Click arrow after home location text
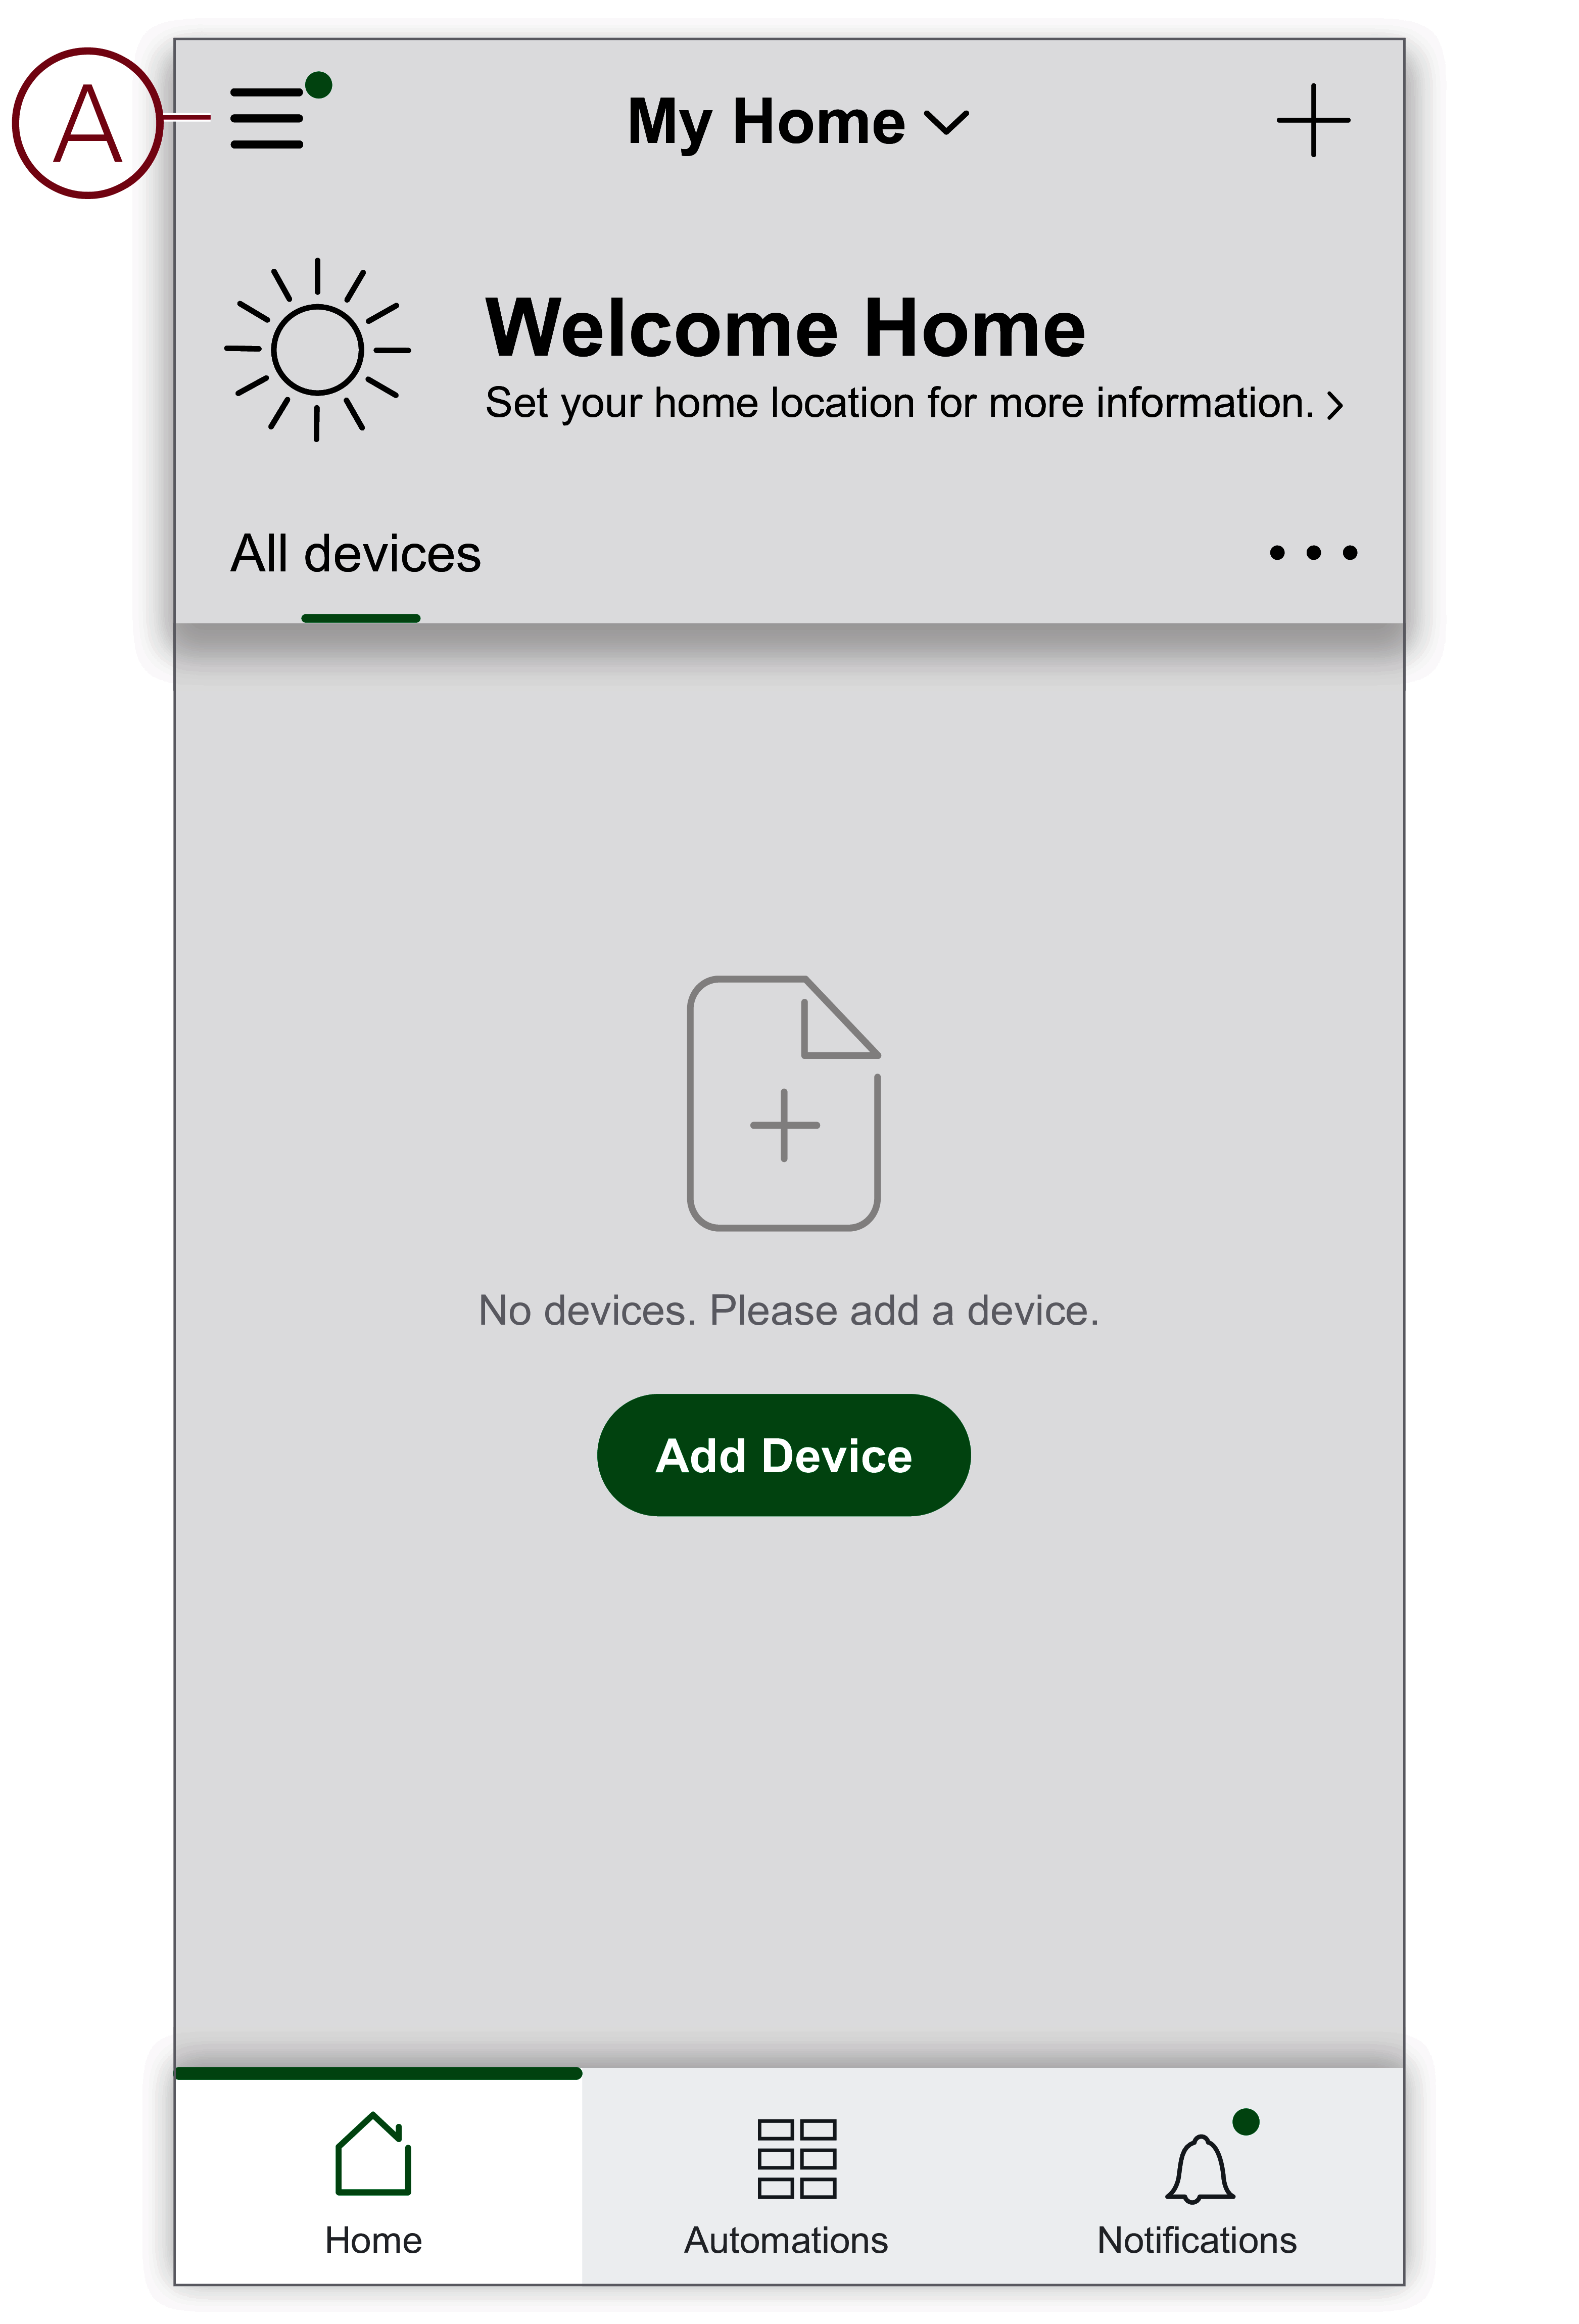The height and width of the screenshot is (2324, 1579). (x=1334, y=405)
